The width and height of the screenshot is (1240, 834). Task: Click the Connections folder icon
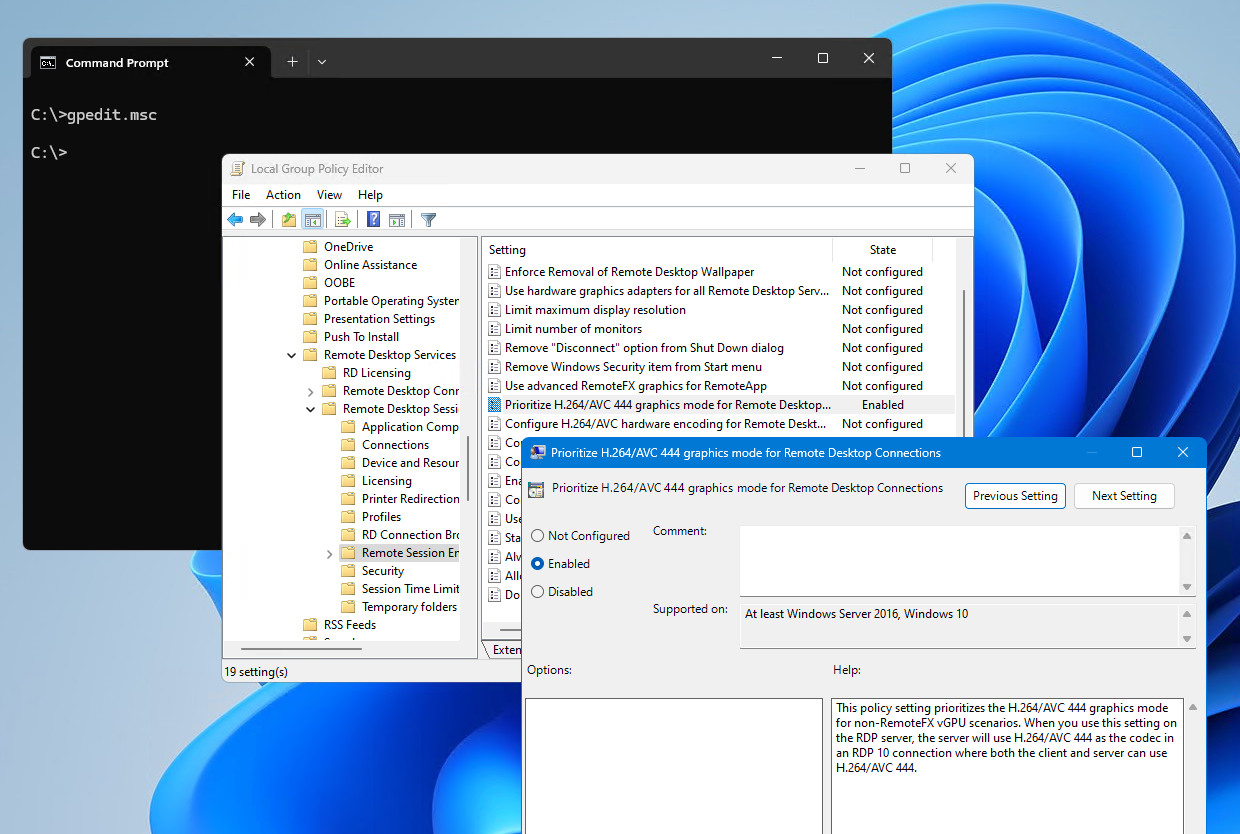[348, 445]
